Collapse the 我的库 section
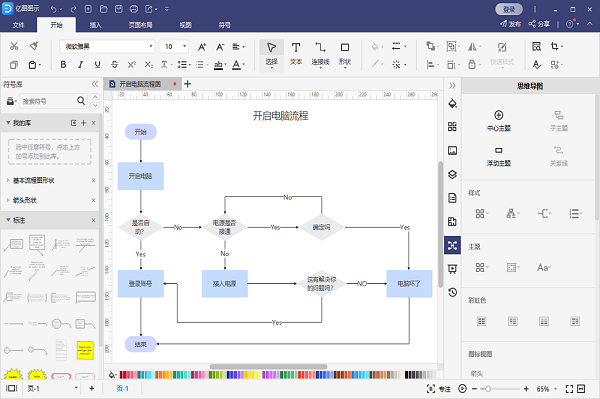 point(8,123)
